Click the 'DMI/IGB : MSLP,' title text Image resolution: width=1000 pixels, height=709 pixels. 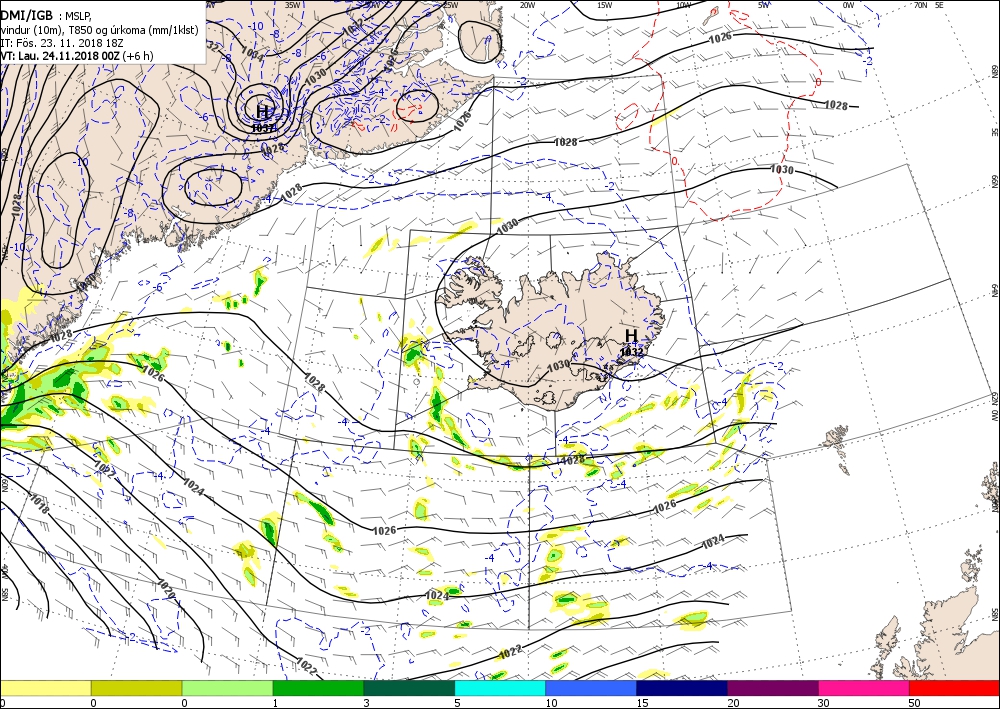pyautogui.click(x=46, y=16)
